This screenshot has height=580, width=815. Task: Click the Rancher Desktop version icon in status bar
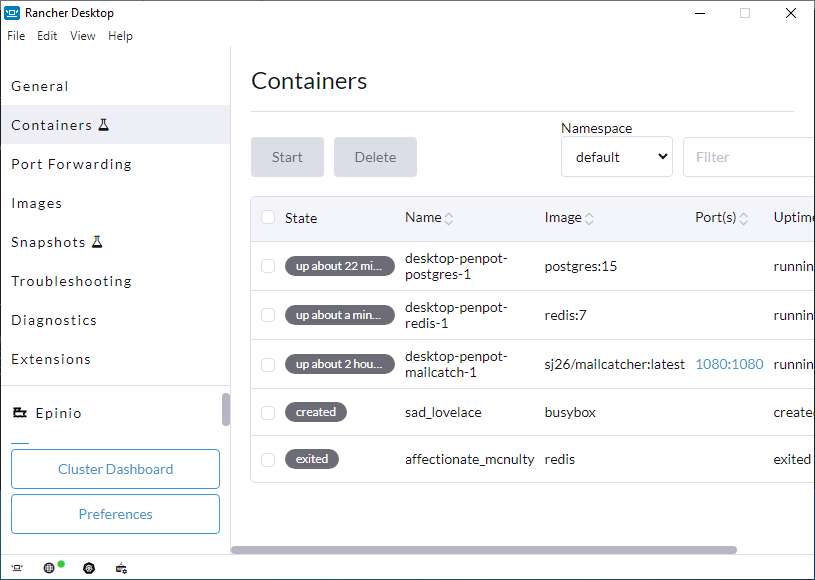click(x=17, y=568)
